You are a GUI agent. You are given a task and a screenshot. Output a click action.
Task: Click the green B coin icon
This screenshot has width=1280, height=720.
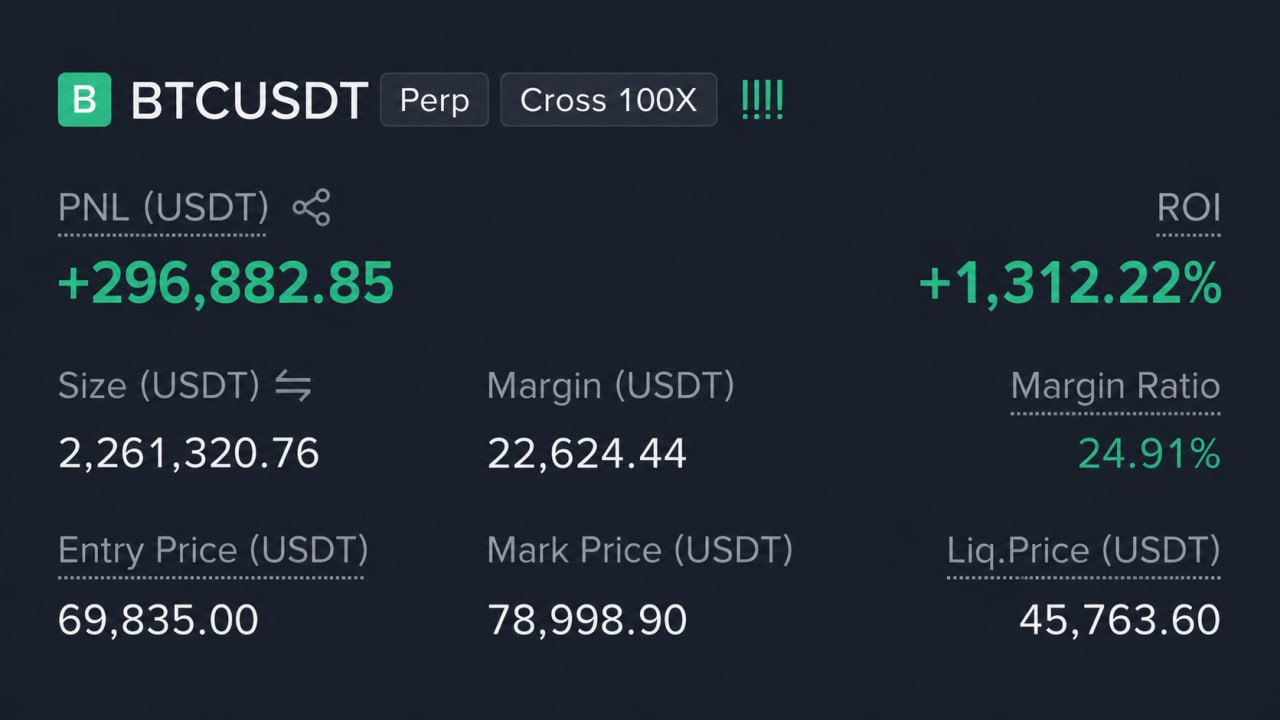click(x=84, y=100)
